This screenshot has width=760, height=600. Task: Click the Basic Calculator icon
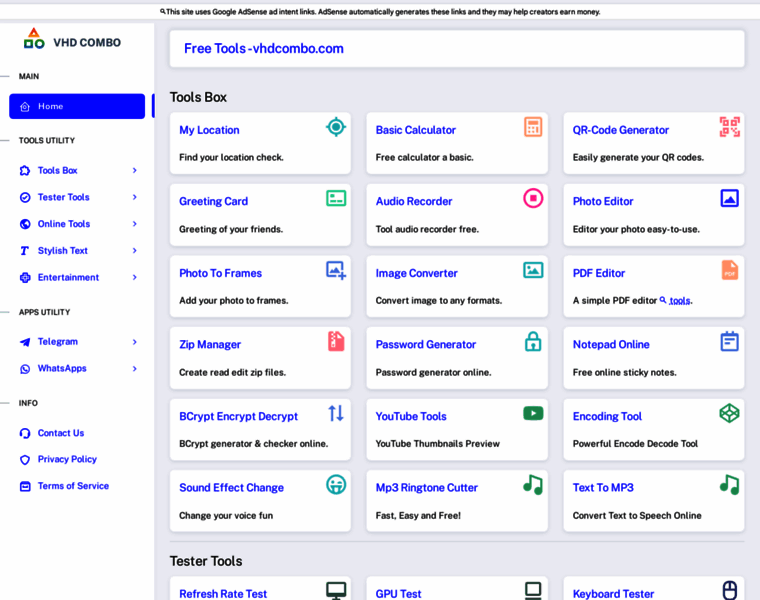pyautogui.click(x=533, y=127)
